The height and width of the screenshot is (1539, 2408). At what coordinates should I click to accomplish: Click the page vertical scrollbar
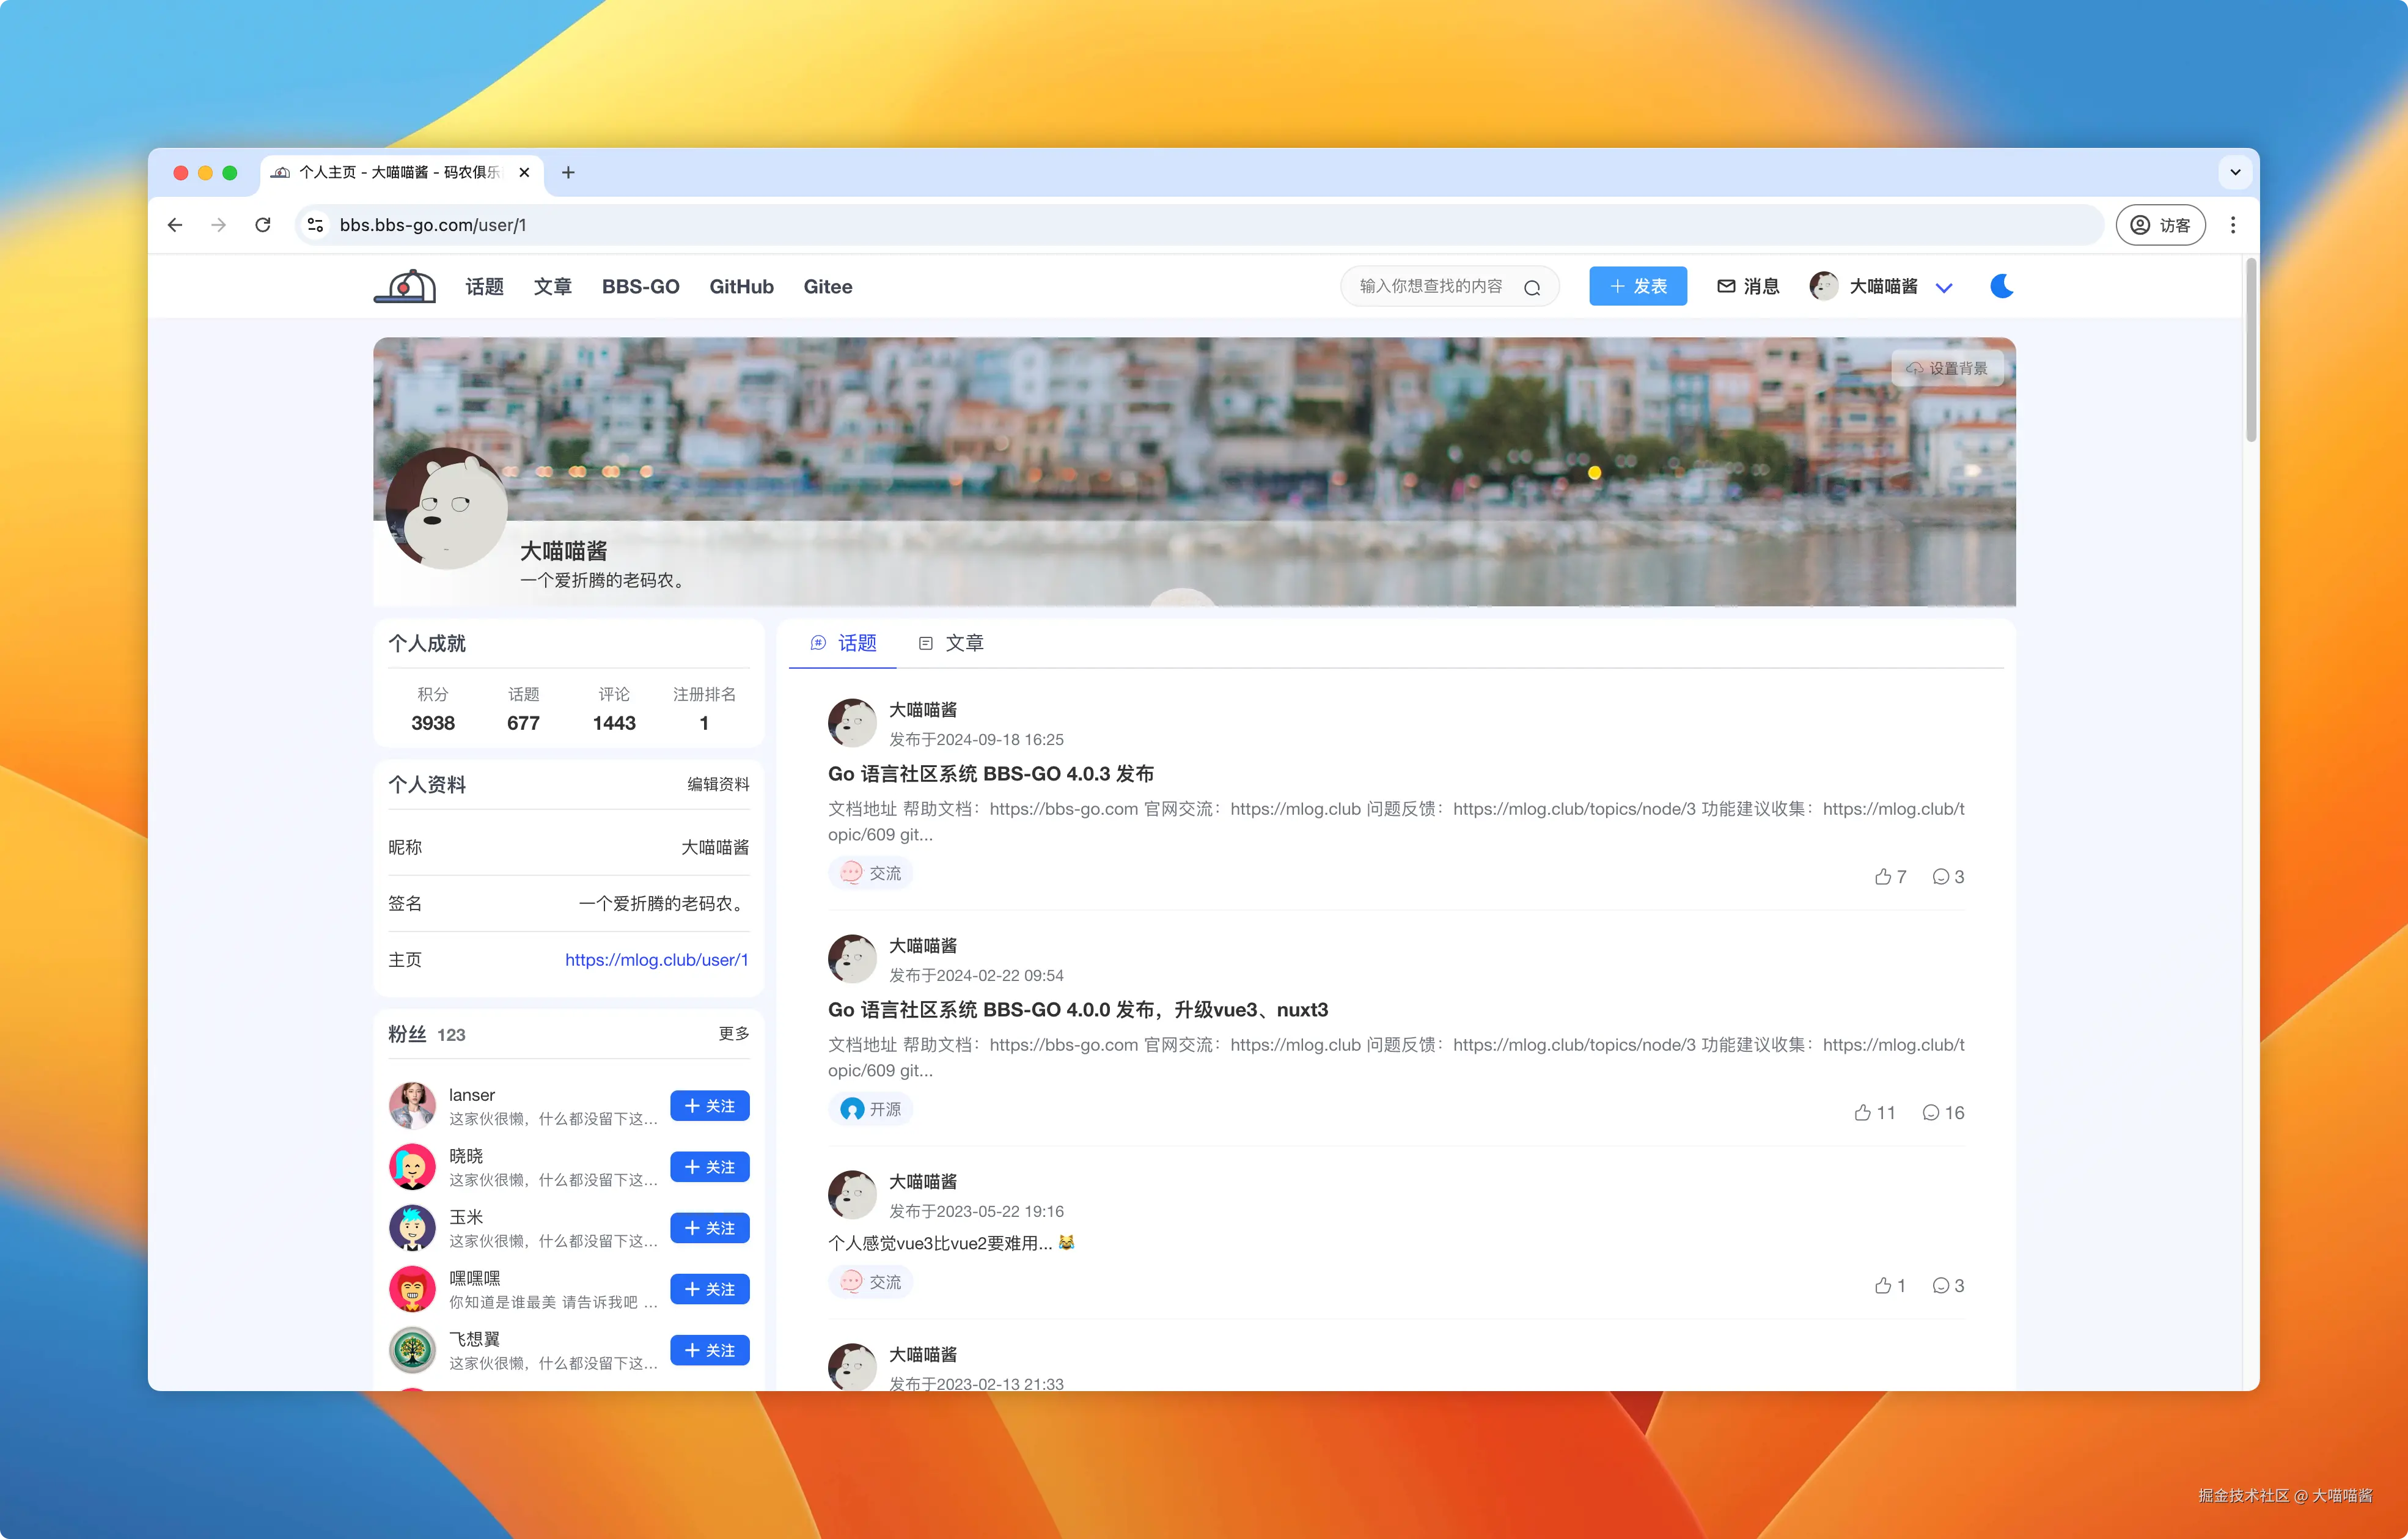coord(2250,350)
